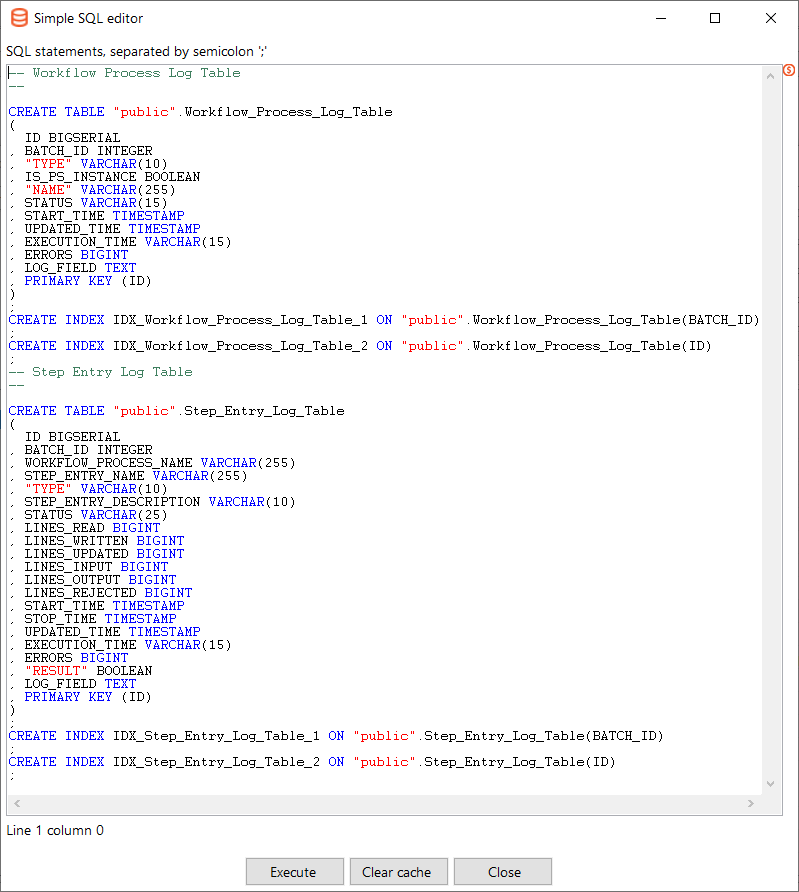Click the horizontal scrollbar right arrow
Image resolution: width=799 pixels, height=892 pixels.
click(751, 804)
